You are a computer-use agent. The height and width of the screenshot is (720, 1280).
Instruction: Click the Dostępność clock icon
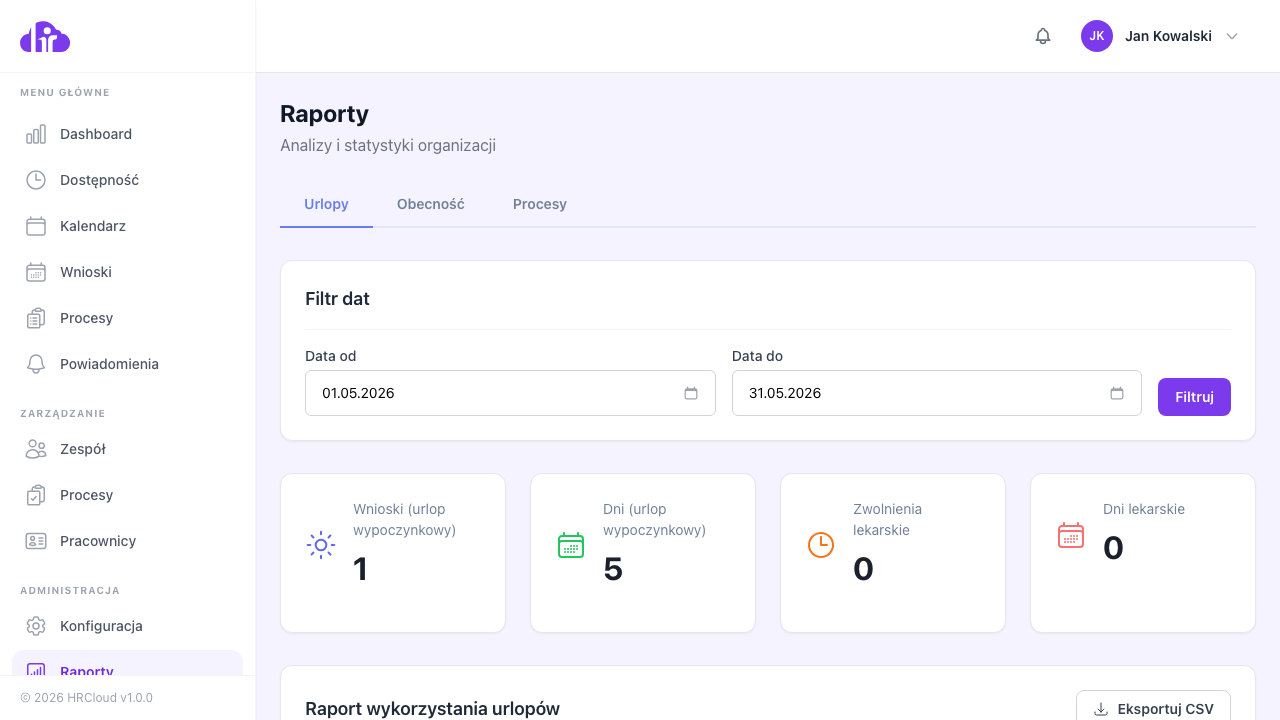[x=36, y=180]
